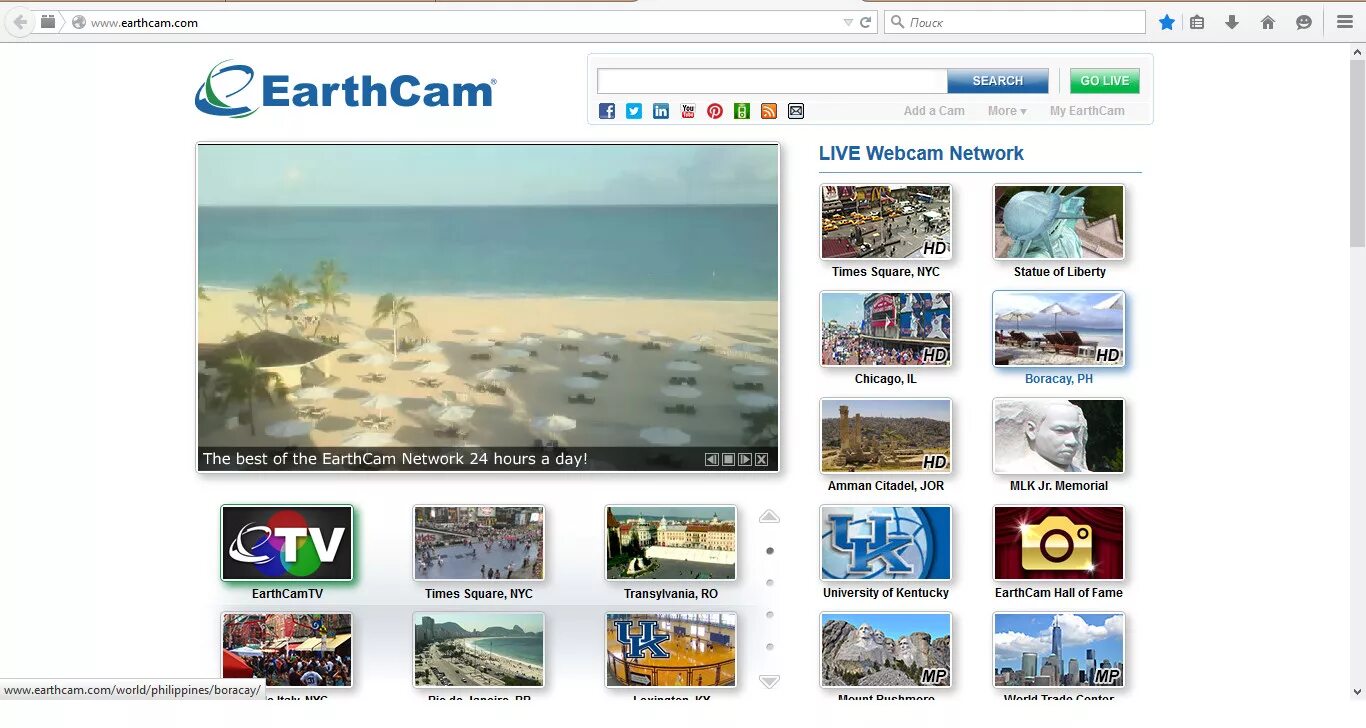The image size is (1366, 728).
Task: Stop the featured webcam slideshow
Action: coord(728,459)
